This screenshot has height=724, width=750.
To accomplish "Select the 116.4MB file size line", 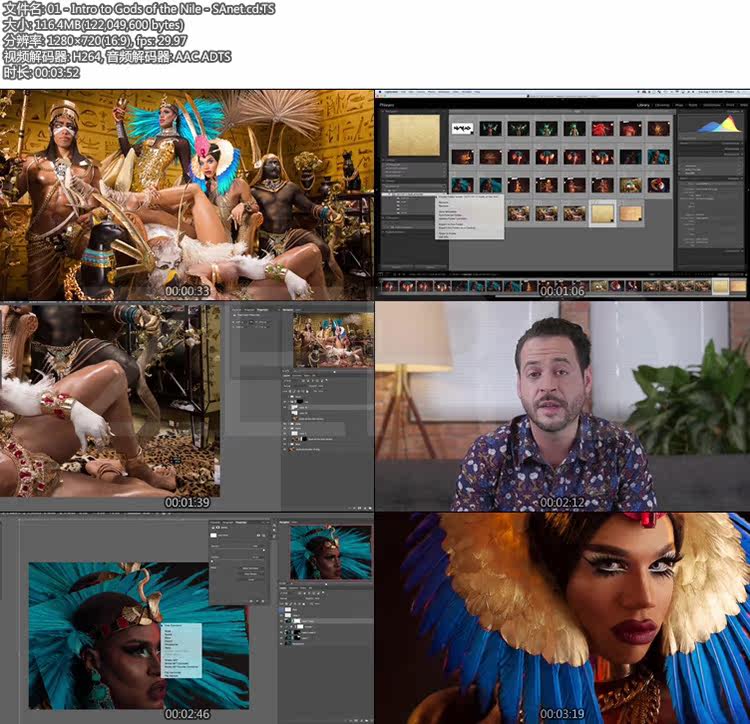I will point(93,24).
